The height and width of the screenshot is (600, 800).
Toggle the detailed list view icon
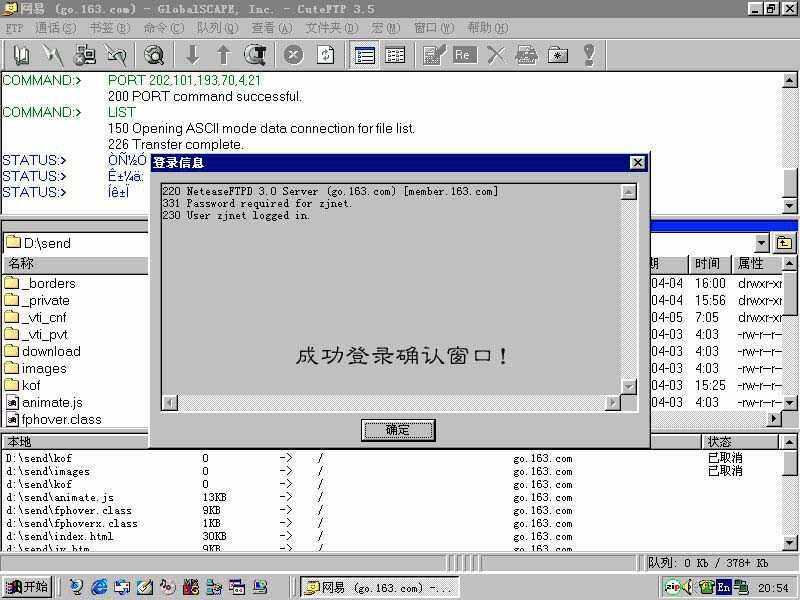tap(396, 55)
